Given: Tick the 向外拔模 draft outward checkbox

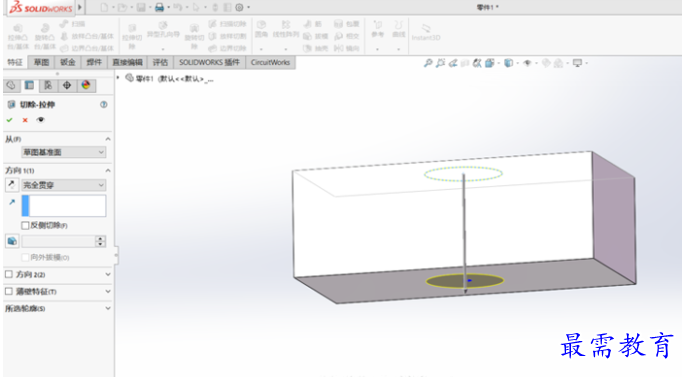Looking at the screenshot, I should (x=25, y=257).
